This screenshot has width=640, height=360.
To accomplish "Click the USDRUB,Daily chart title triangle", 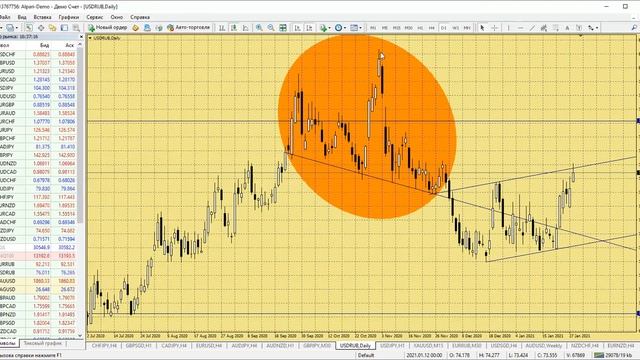I will (90, 38).
